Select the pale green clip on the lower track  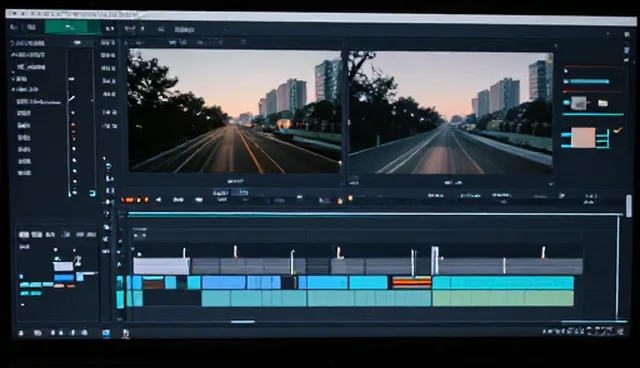click(503, 298)
